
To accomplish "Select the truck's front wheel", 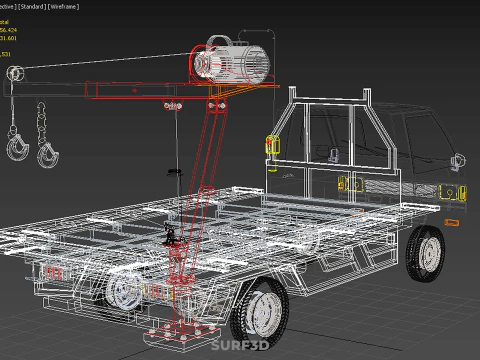I will click(x=426, y=253).
